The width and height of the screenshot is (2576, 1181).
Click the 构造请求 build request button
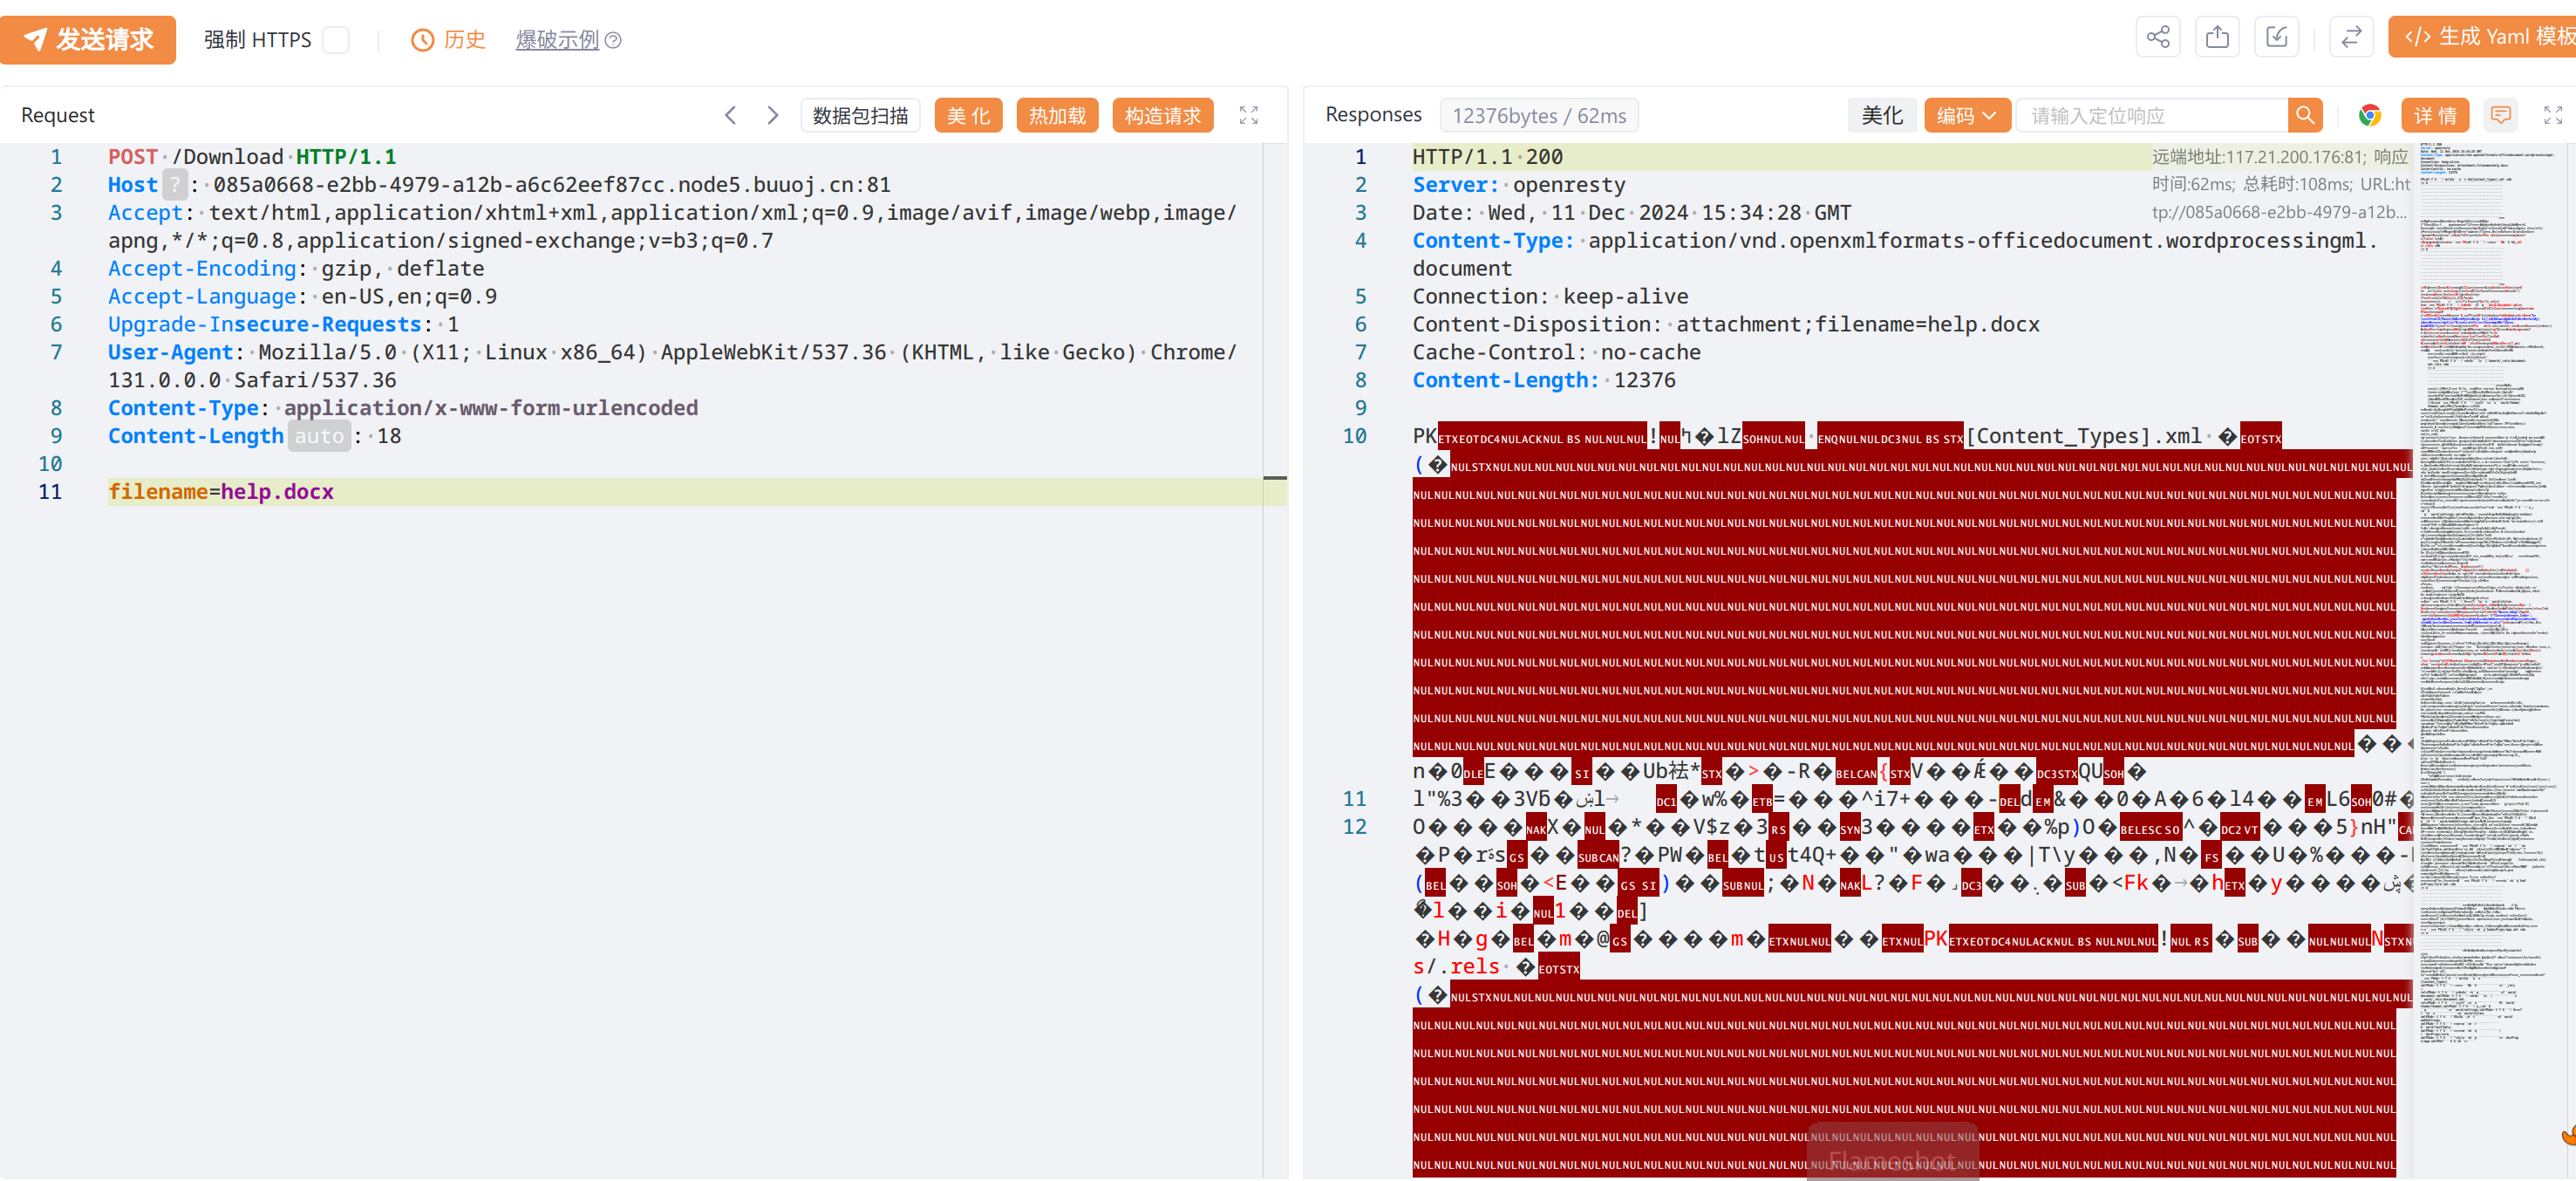coord(1162,115)
